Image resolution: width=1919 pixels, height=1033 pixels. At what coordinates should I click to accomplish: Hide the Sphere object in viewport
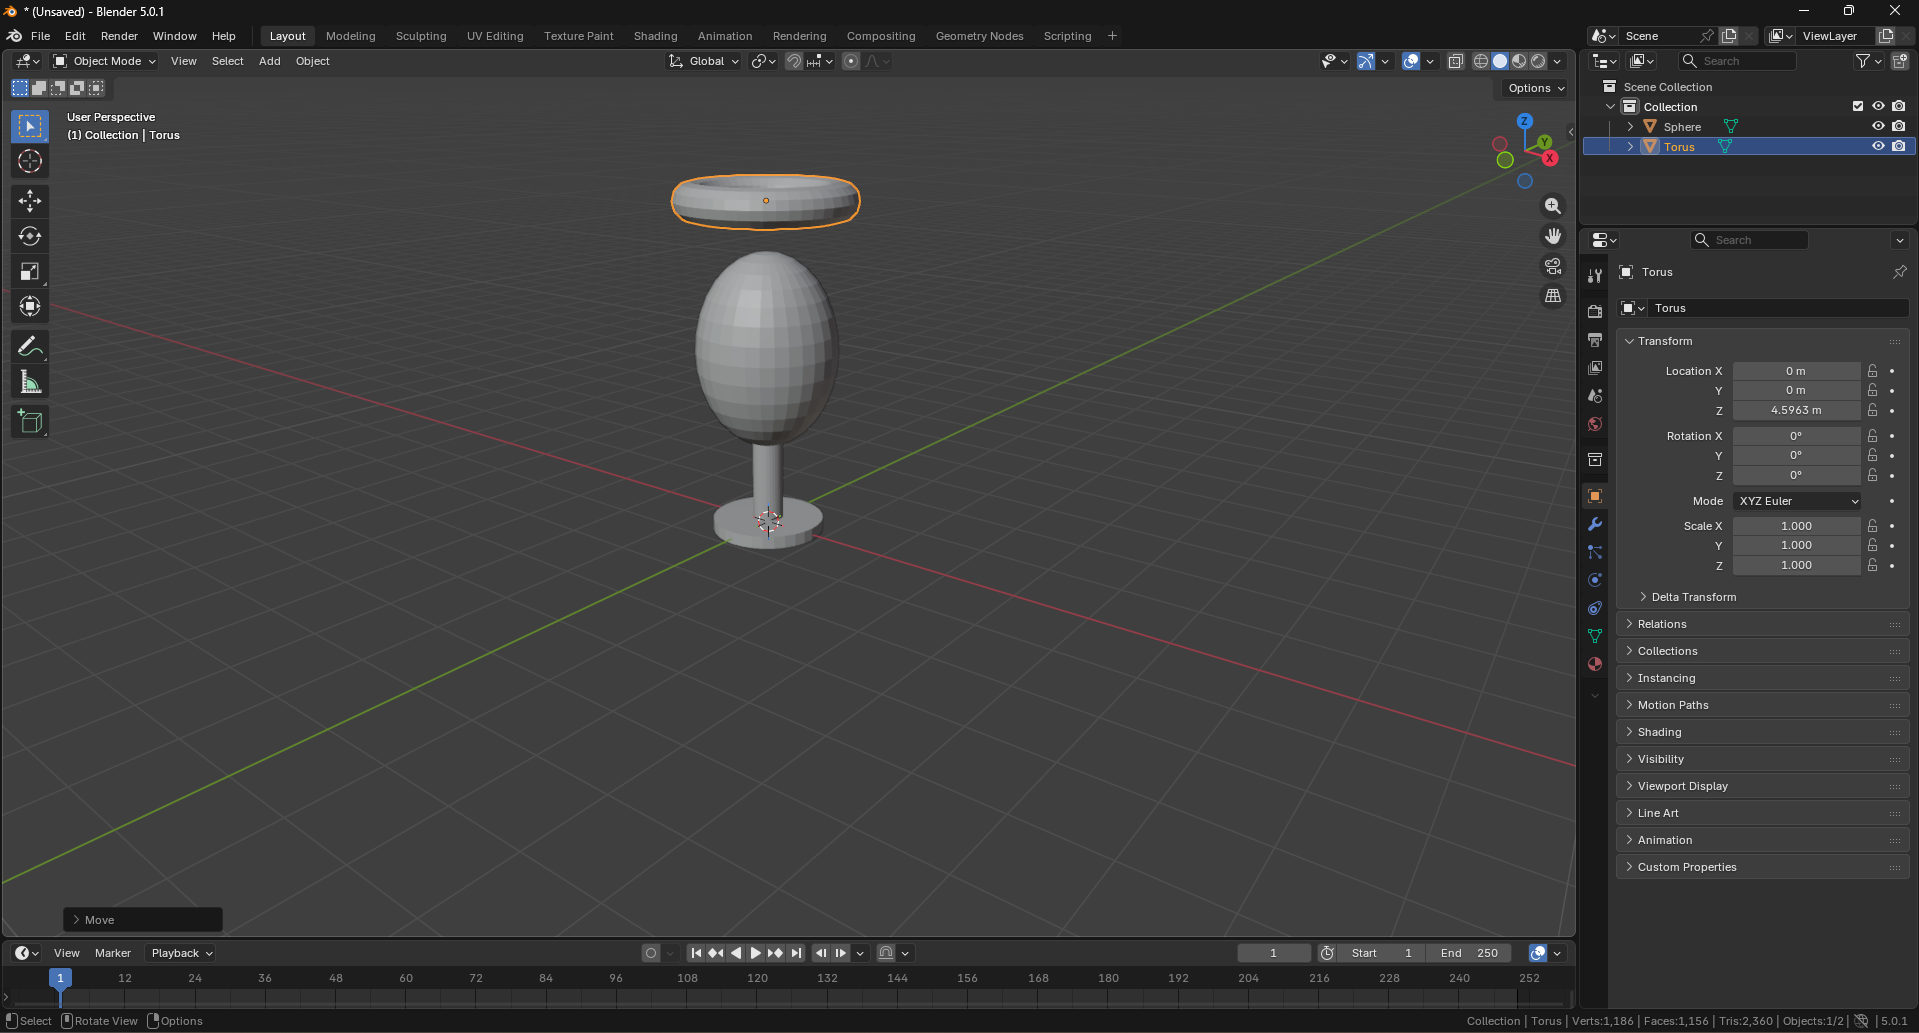pyautogui.click(x=1878, y=126)
